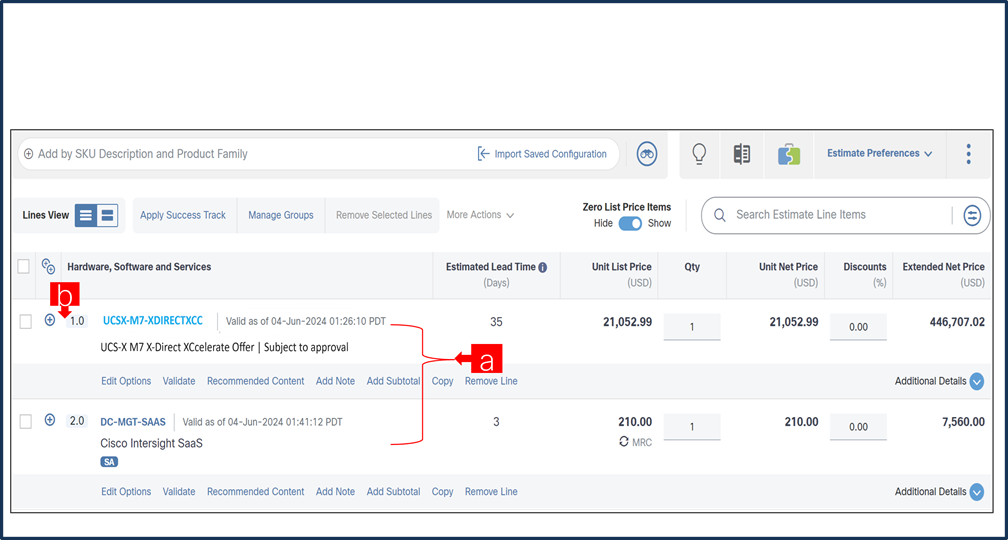This screenshot has height=540, width=1008.
Task: Click Import Saved Configuration link
Action: tap(543, 154)
